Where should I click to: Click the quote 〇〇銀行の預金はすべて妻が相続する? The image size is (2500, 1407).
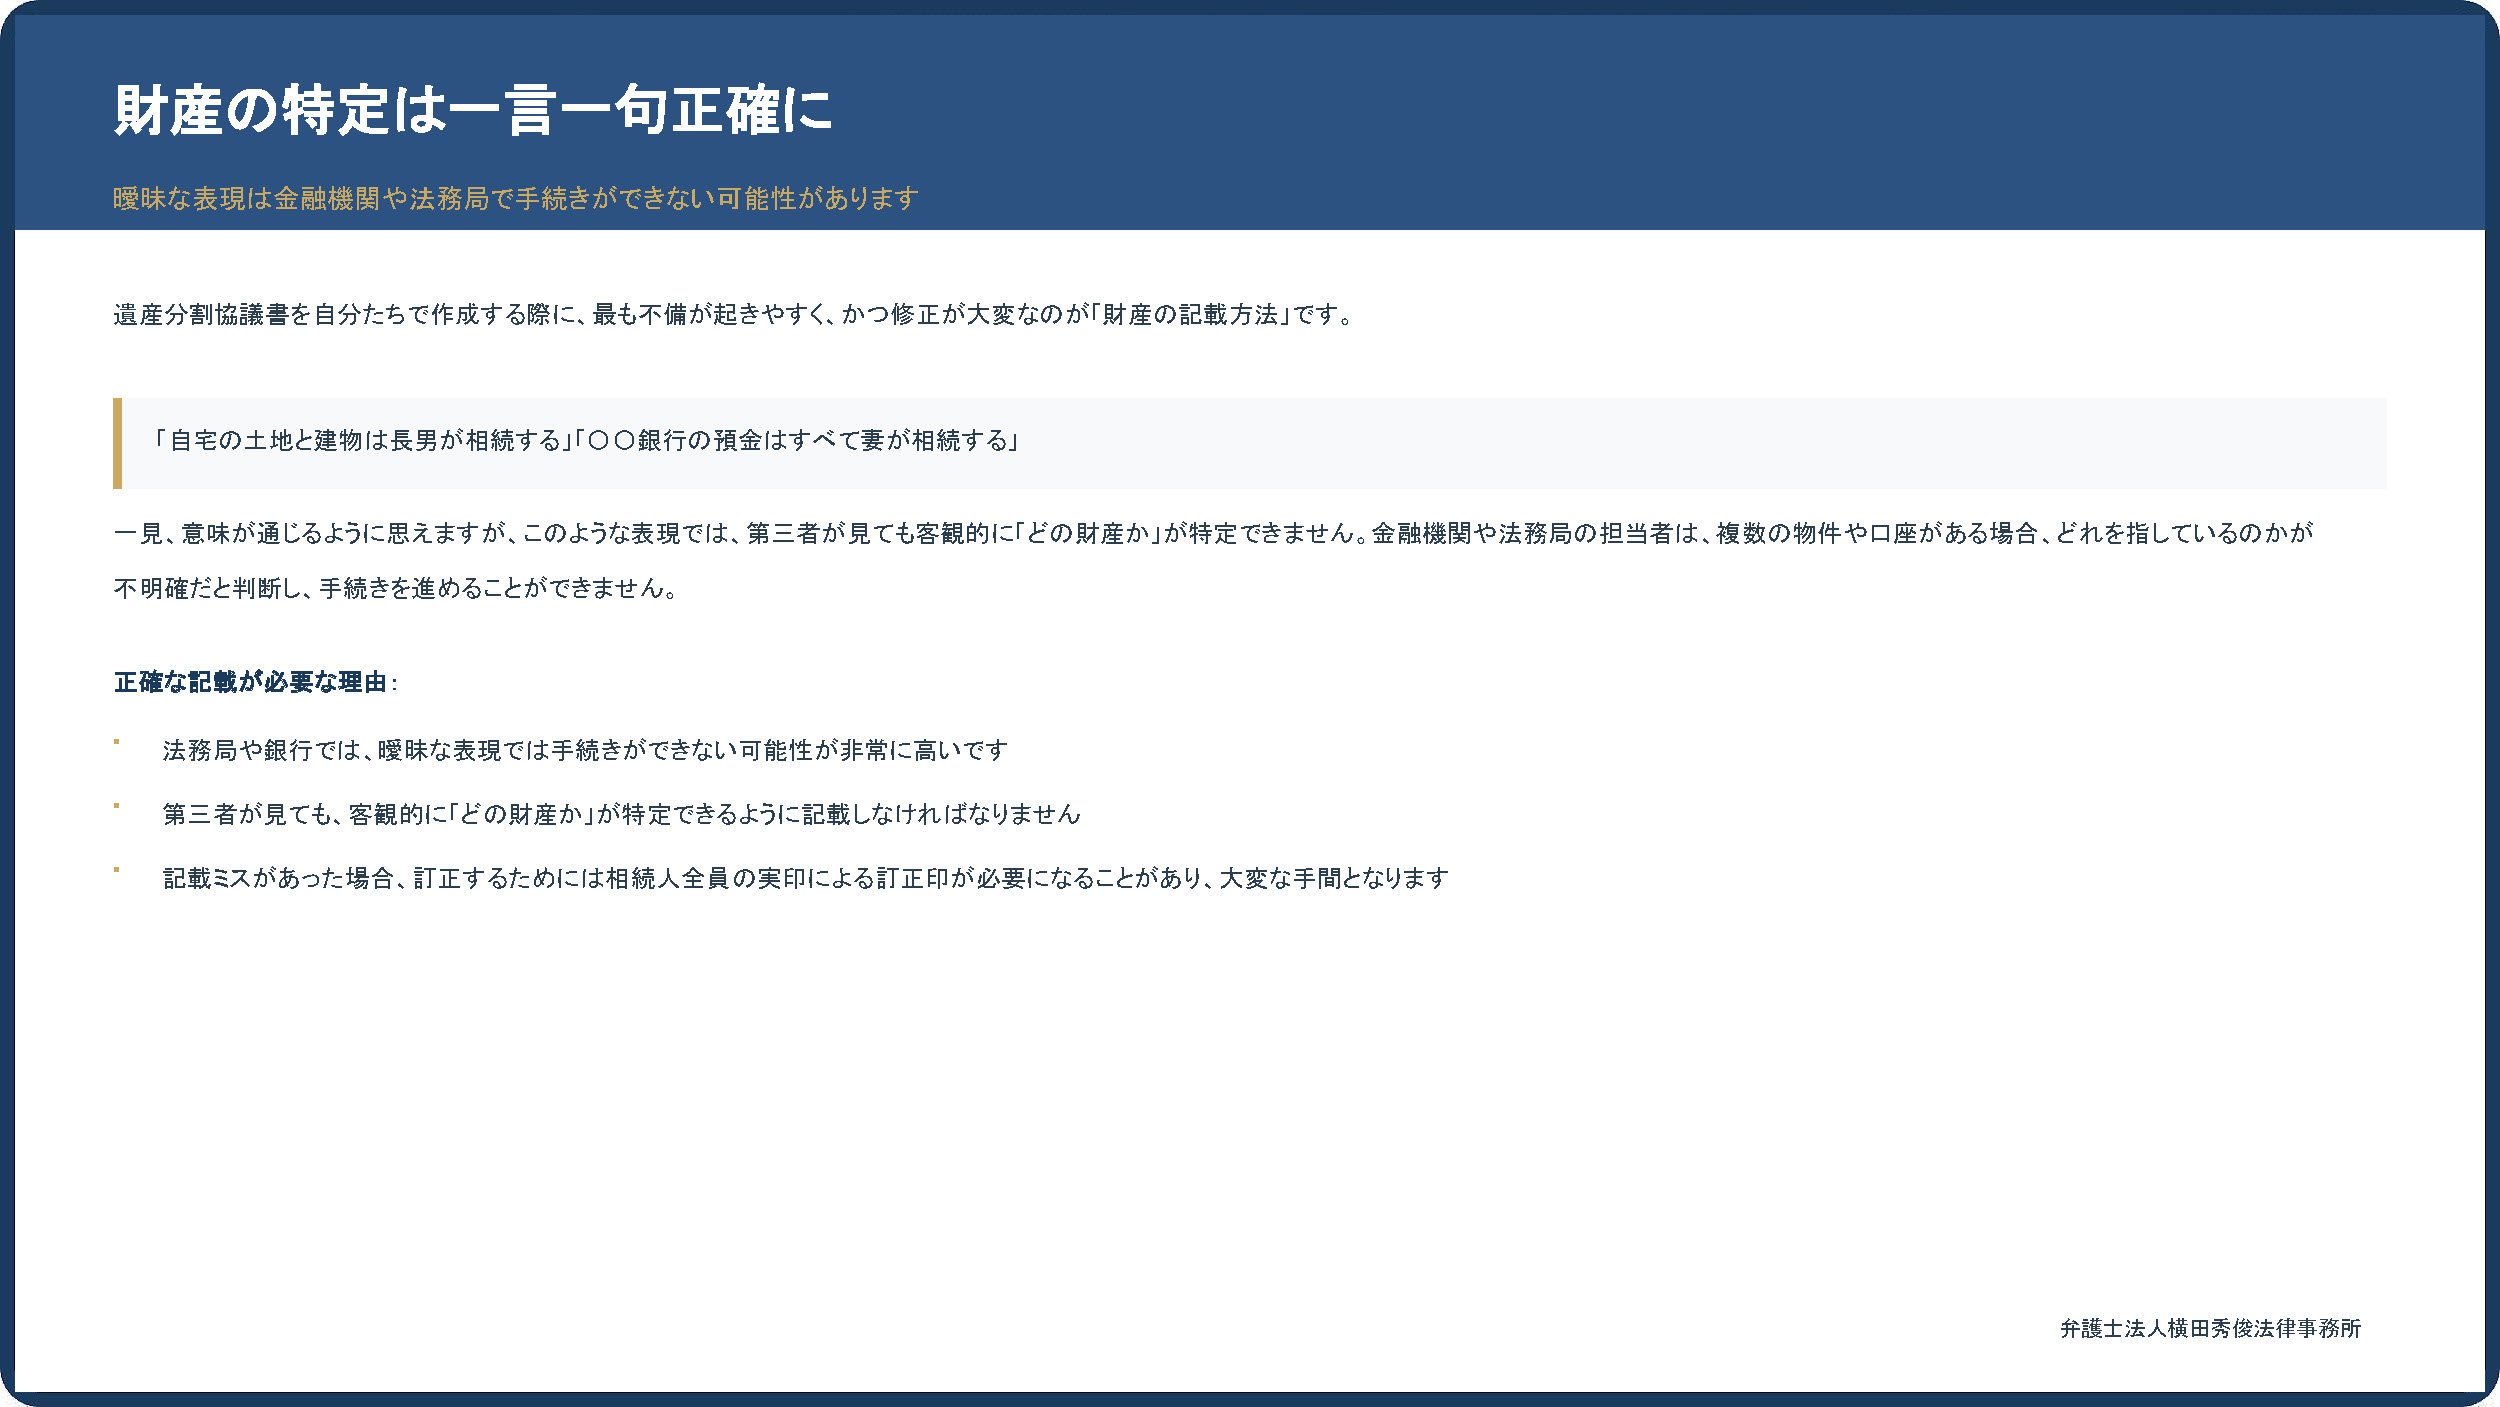tap(798, 441)
